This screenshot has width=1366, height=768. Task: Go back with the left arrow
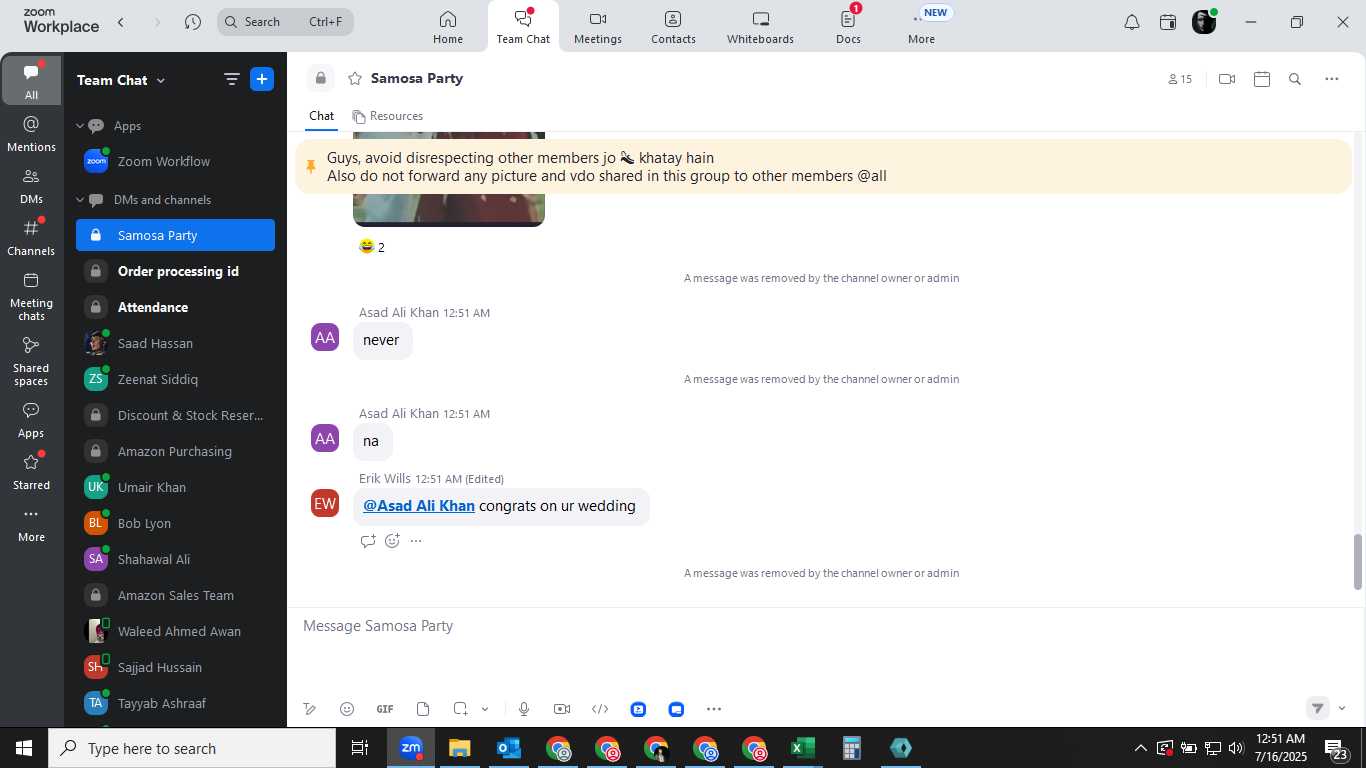coord(121,22)
